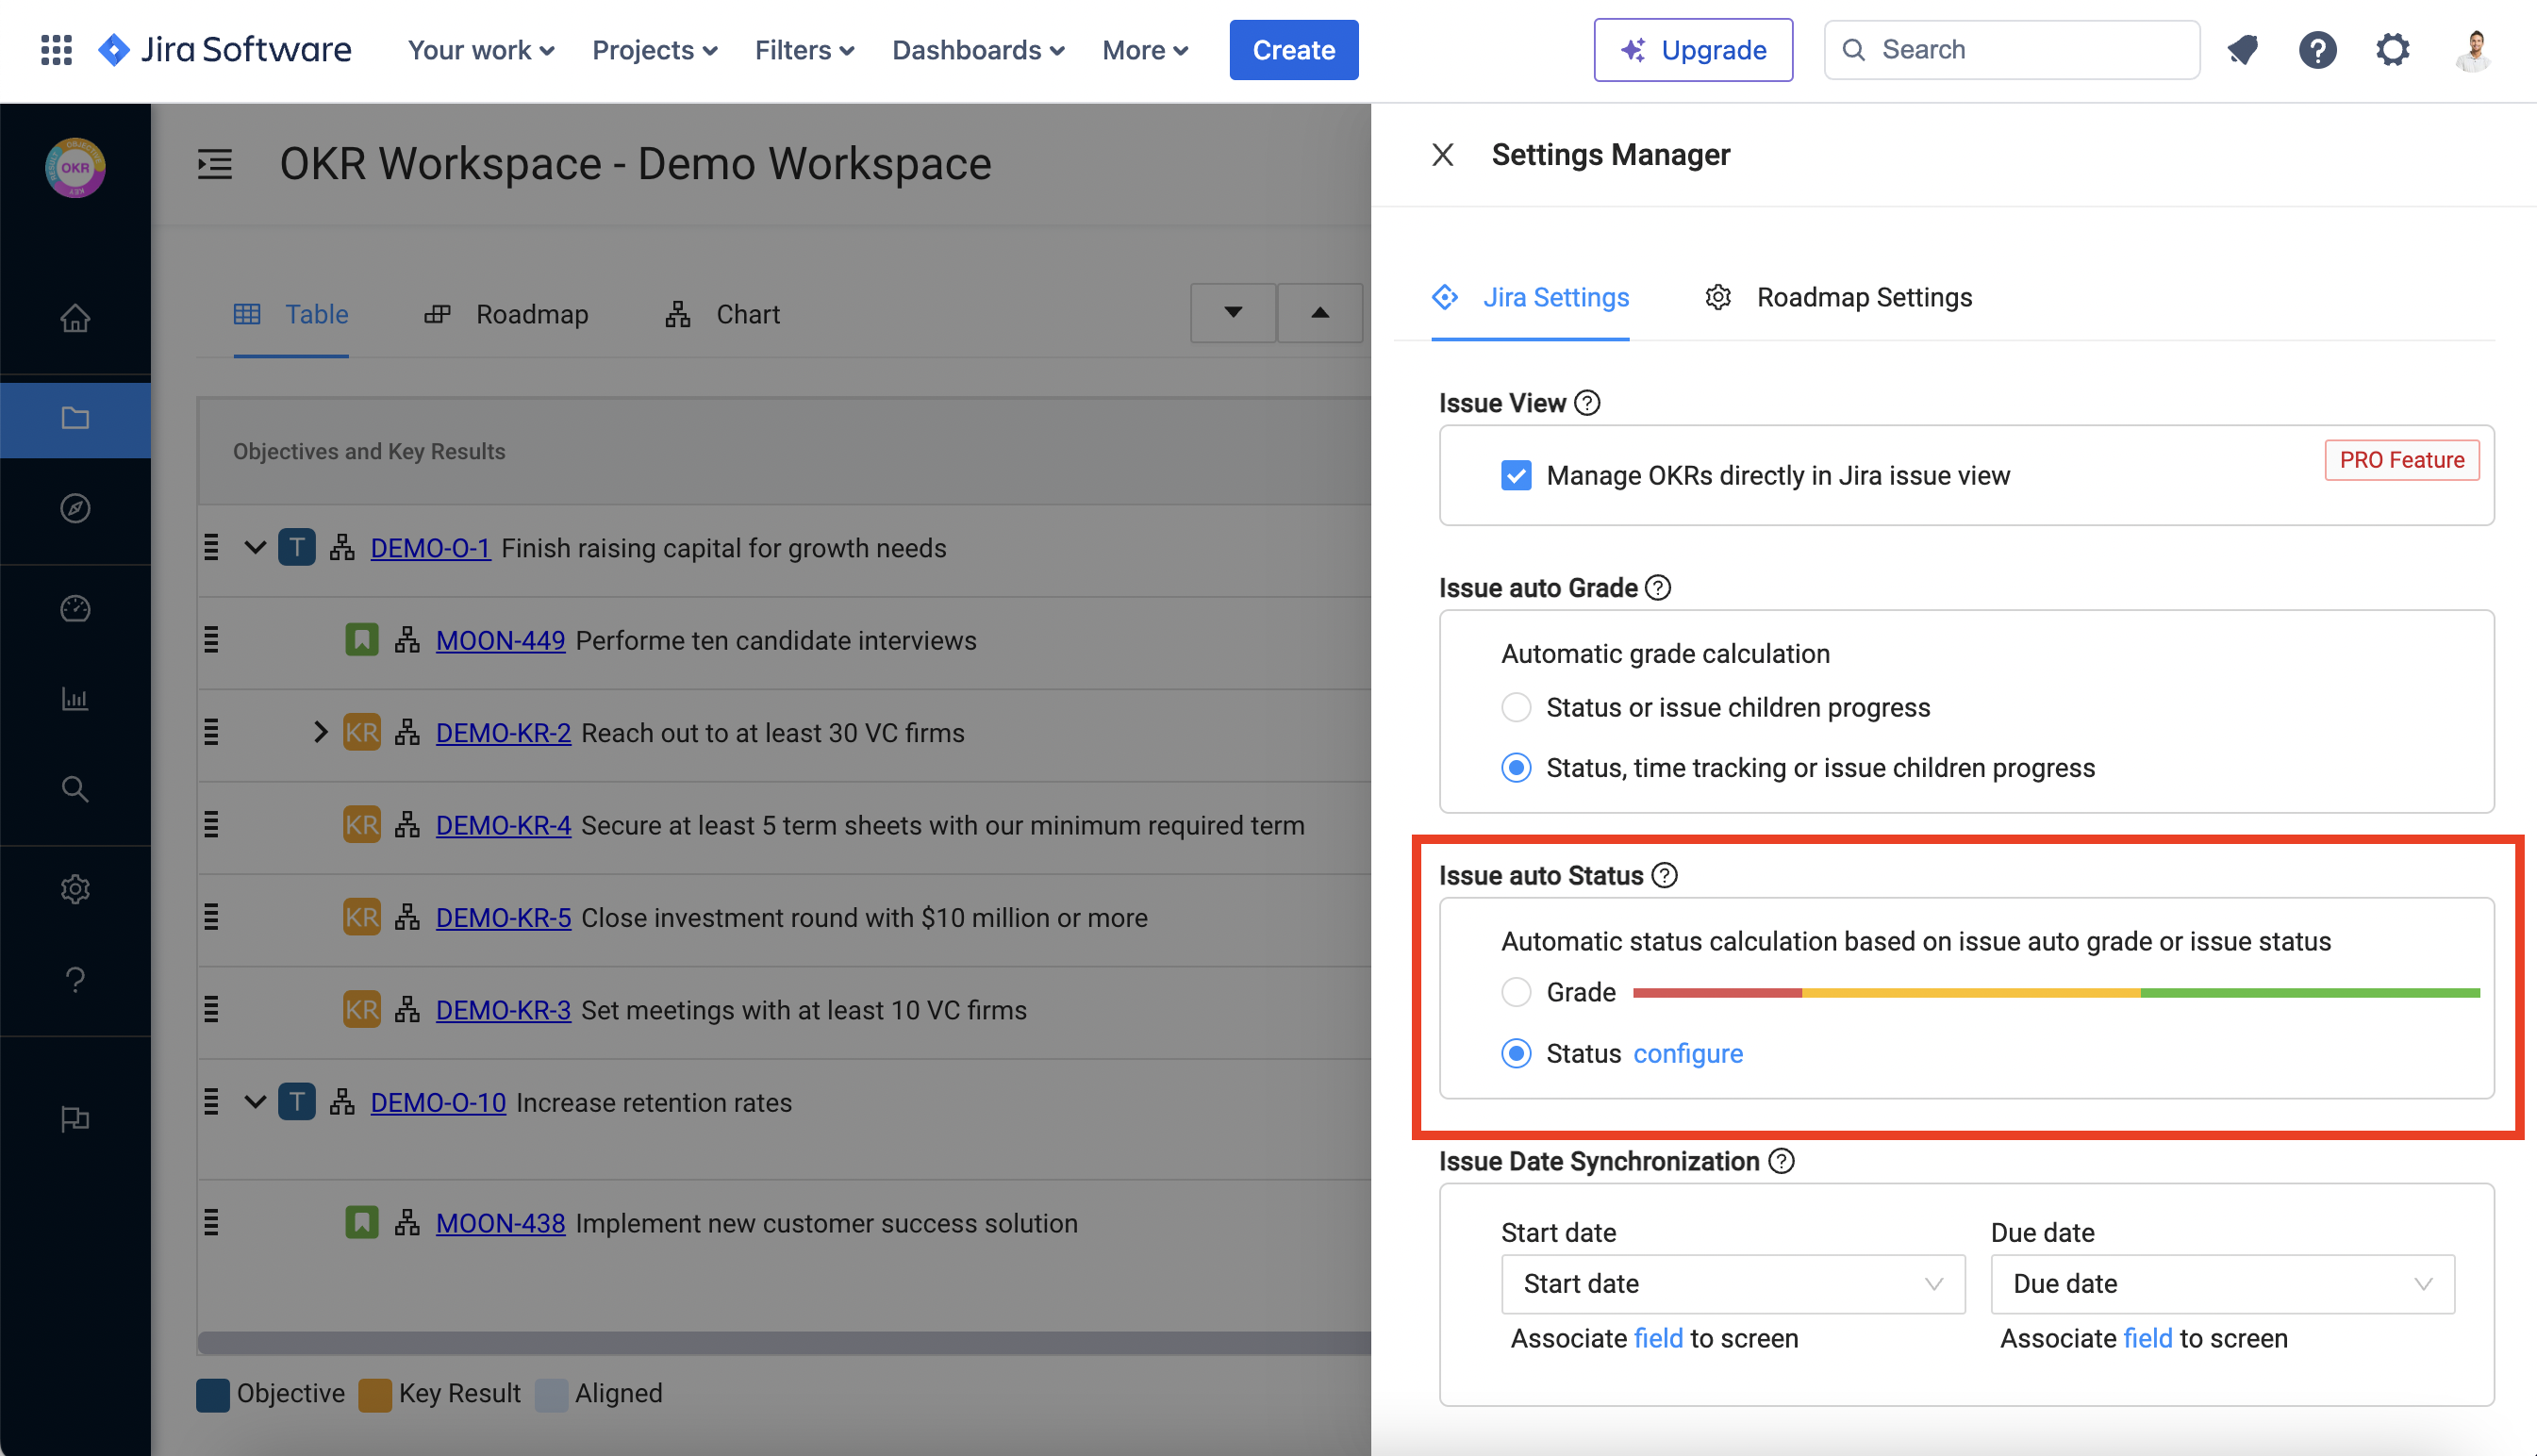Click the home icon in the sidebar

pyautogui.click(x=75, y=318)
